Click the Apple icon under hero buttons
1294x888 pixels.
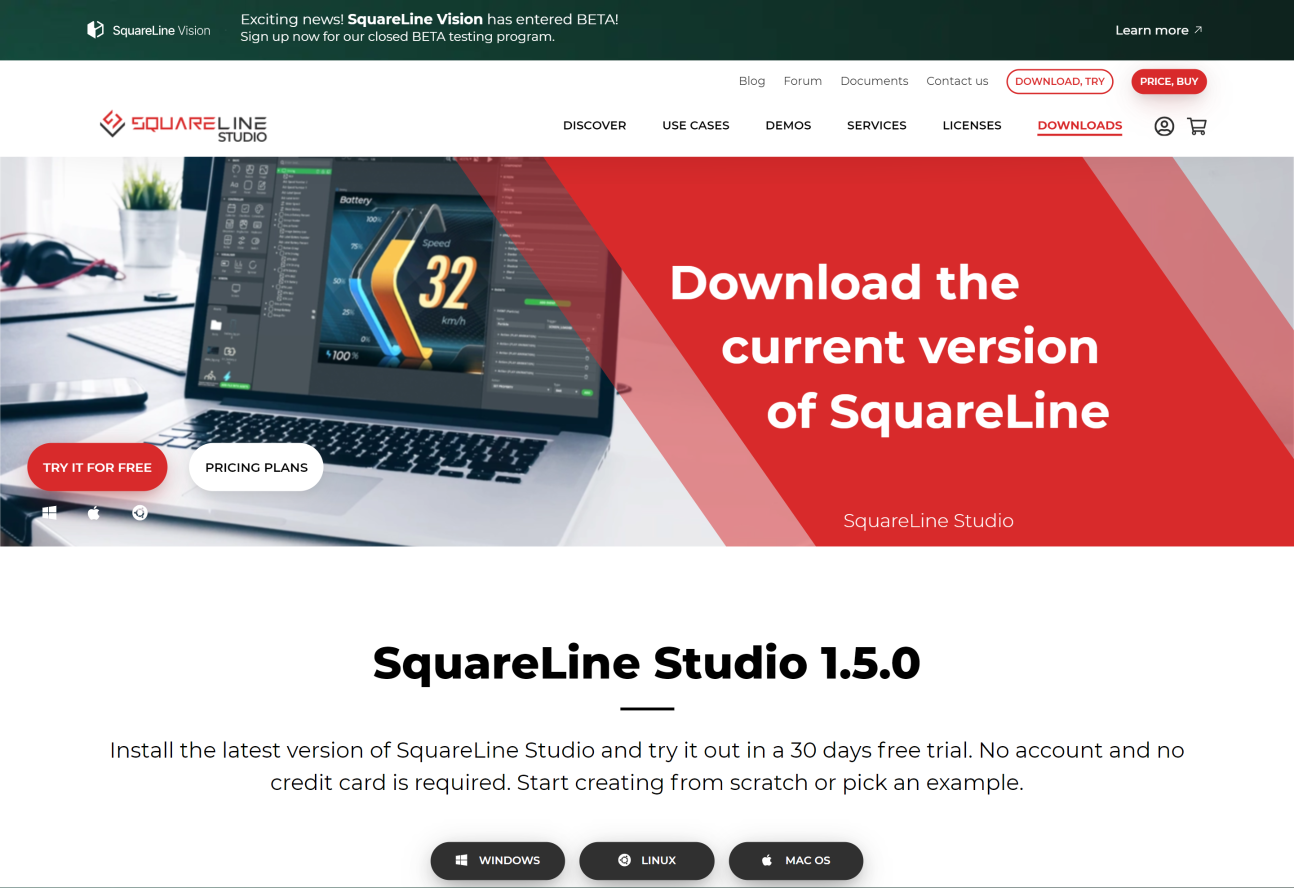pos(94,512)
